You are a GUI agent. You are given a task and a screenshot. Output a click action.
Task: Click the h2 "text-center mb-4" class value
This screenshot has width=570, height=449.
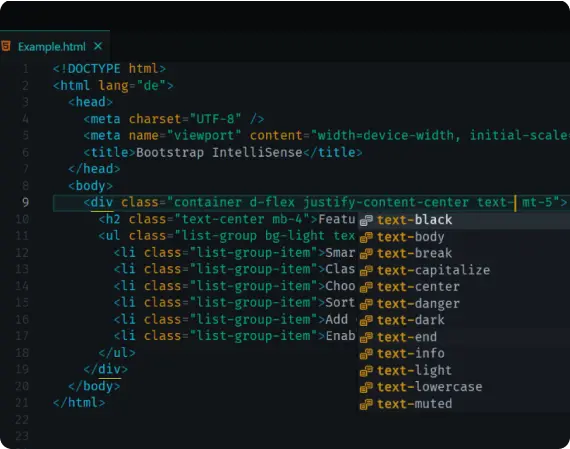242,219
